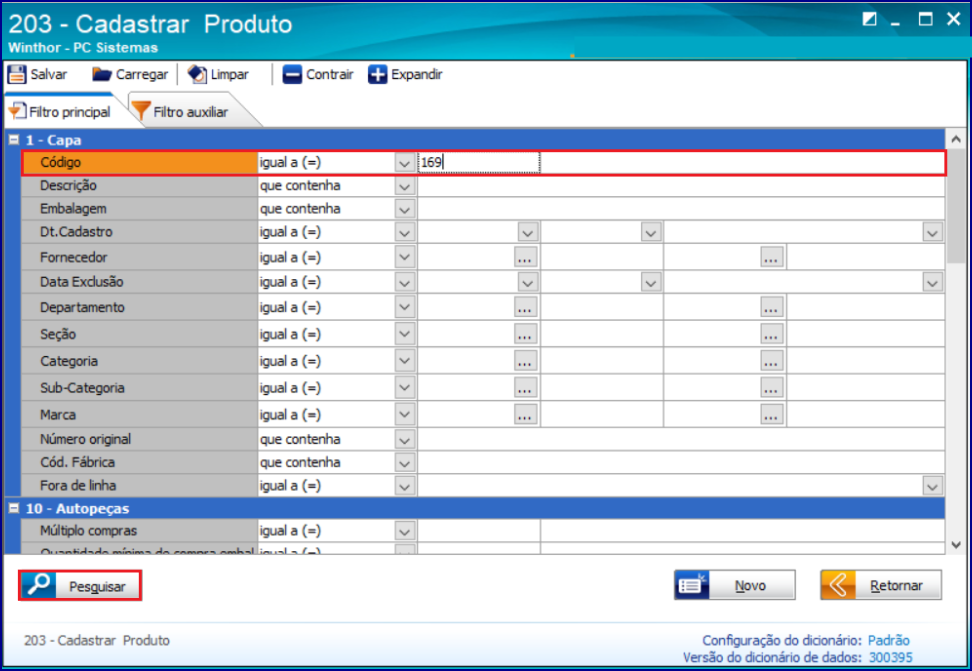
Task: Click the Limpar eraser icon
Action: tap(197, 74)
